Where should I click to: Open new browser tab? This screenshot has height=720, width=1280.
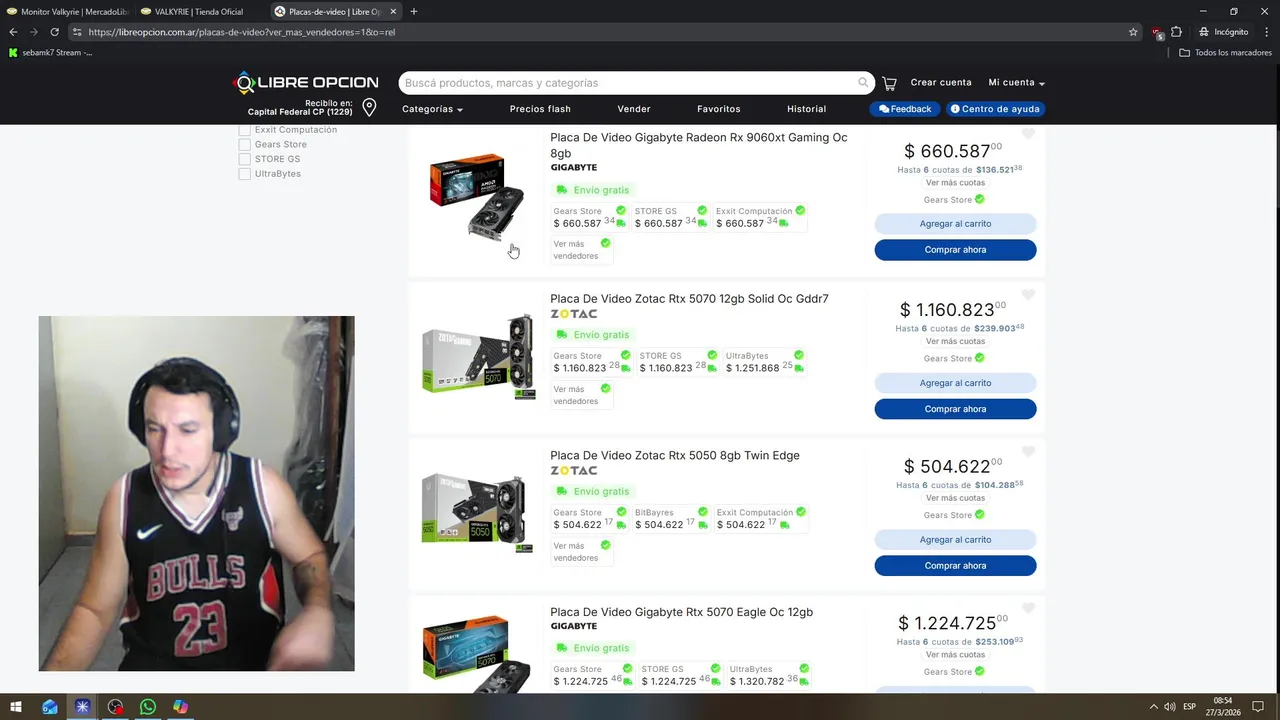pos(414,12)
